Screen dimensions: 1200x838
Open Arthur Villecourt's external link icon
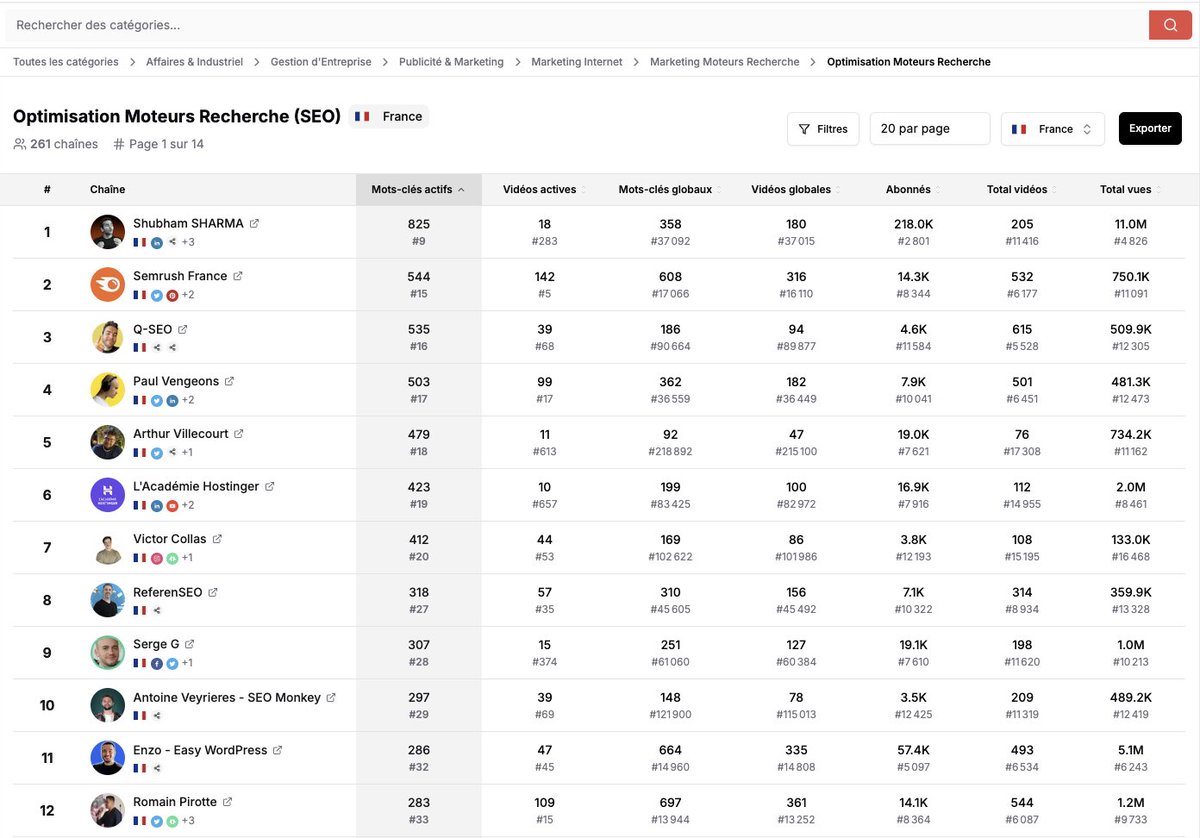click(238, 434)
